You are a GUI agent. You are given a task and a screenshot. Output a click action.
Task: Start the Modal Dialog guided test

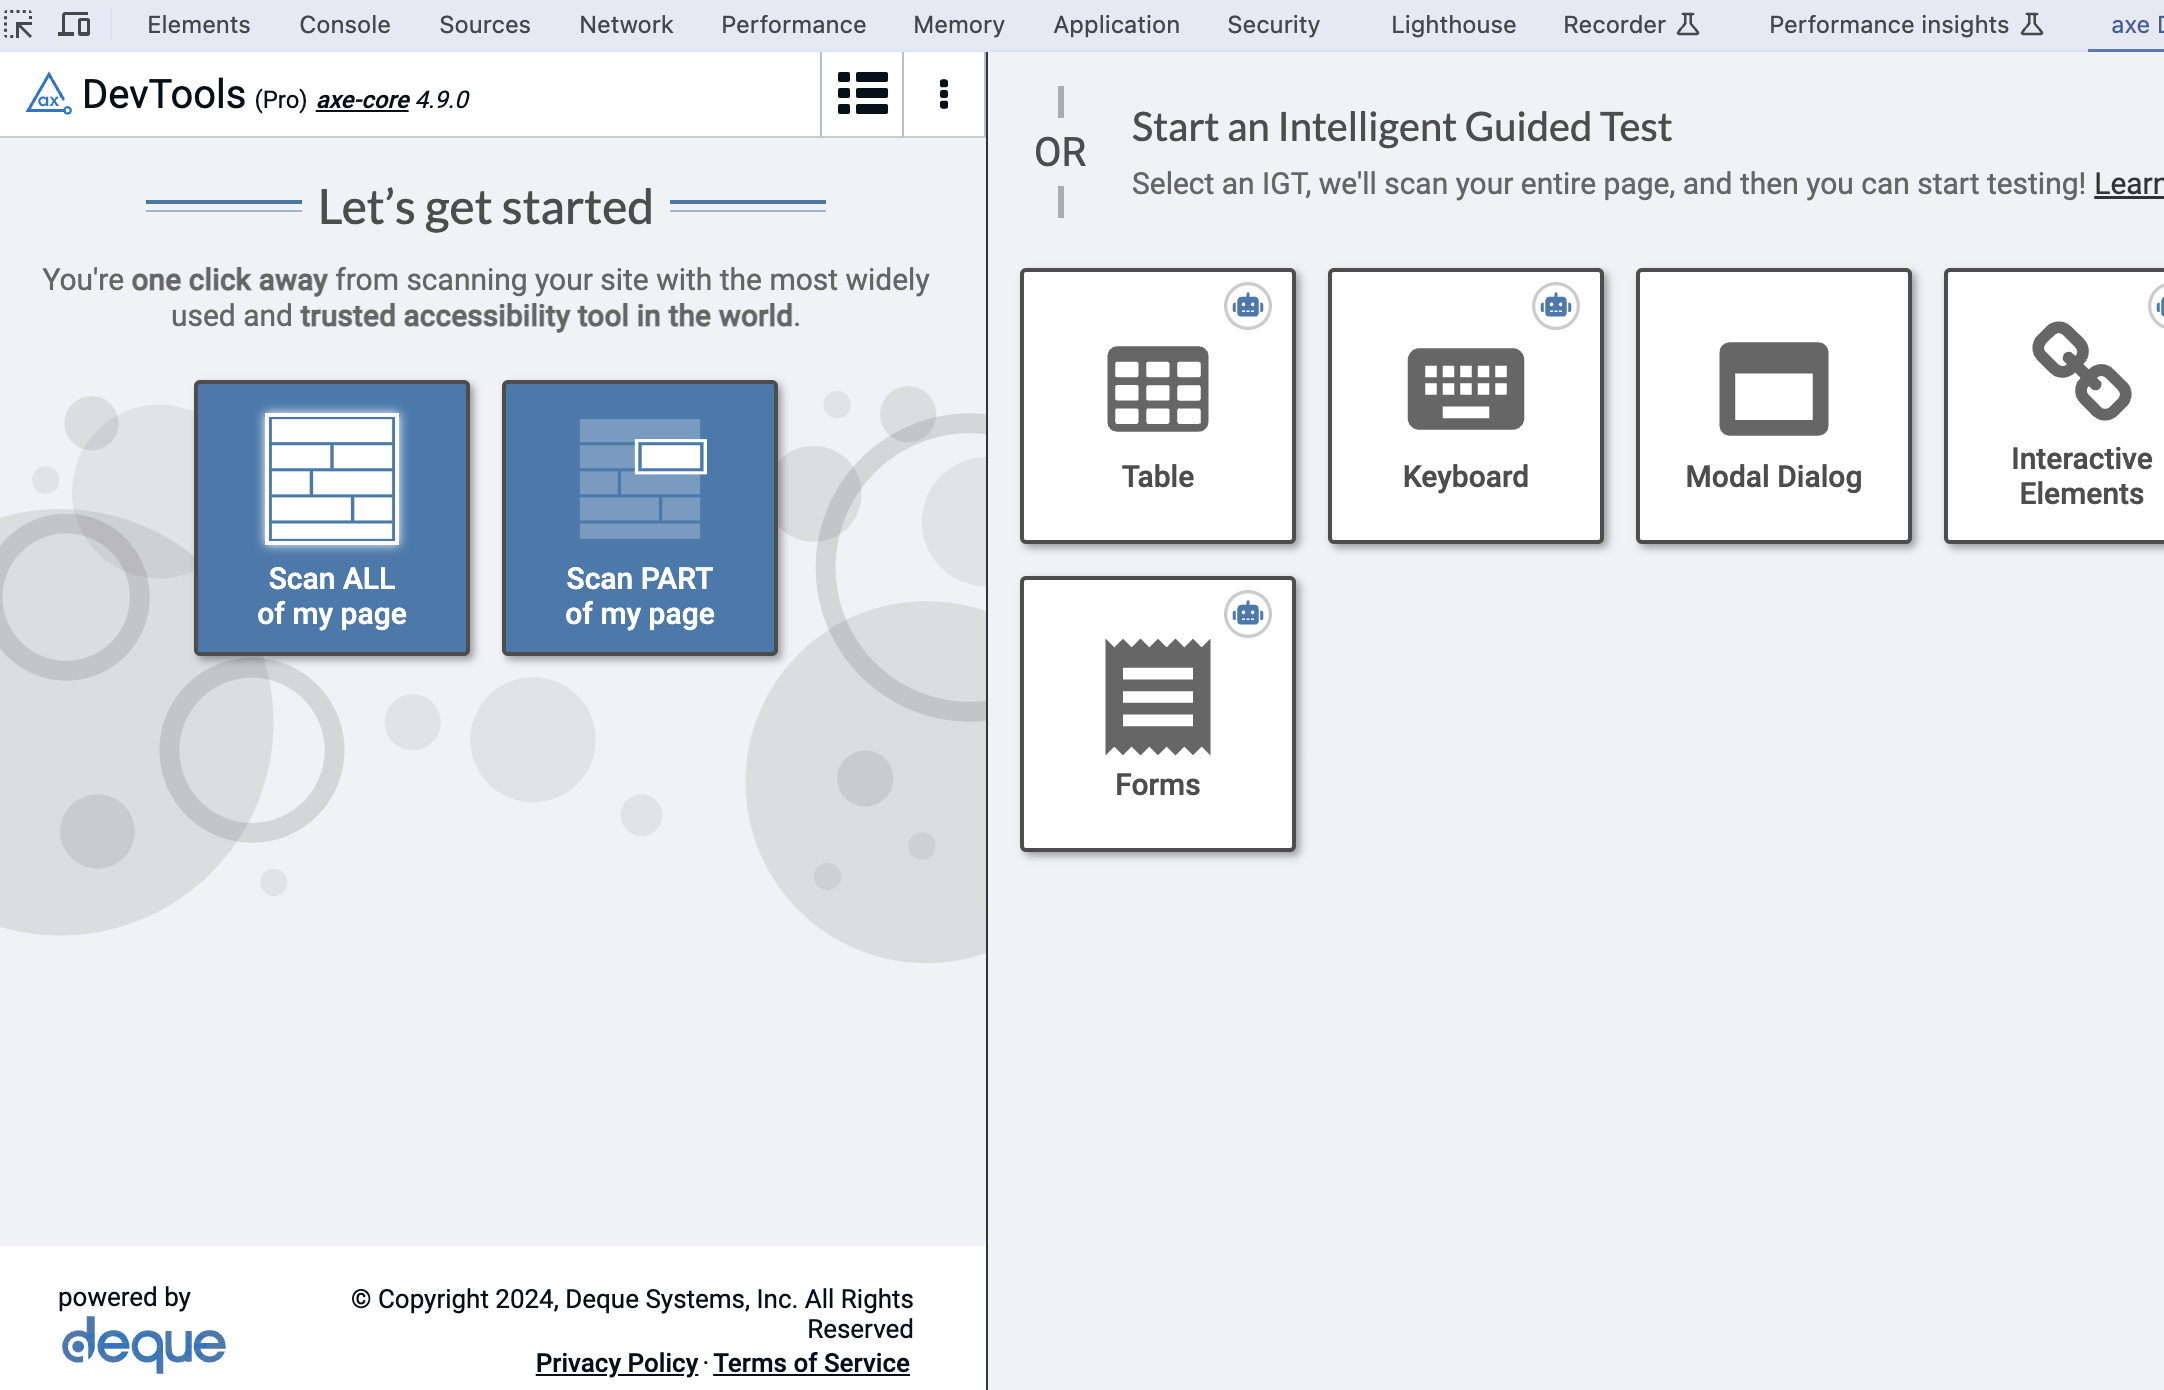click(1774, 406)
